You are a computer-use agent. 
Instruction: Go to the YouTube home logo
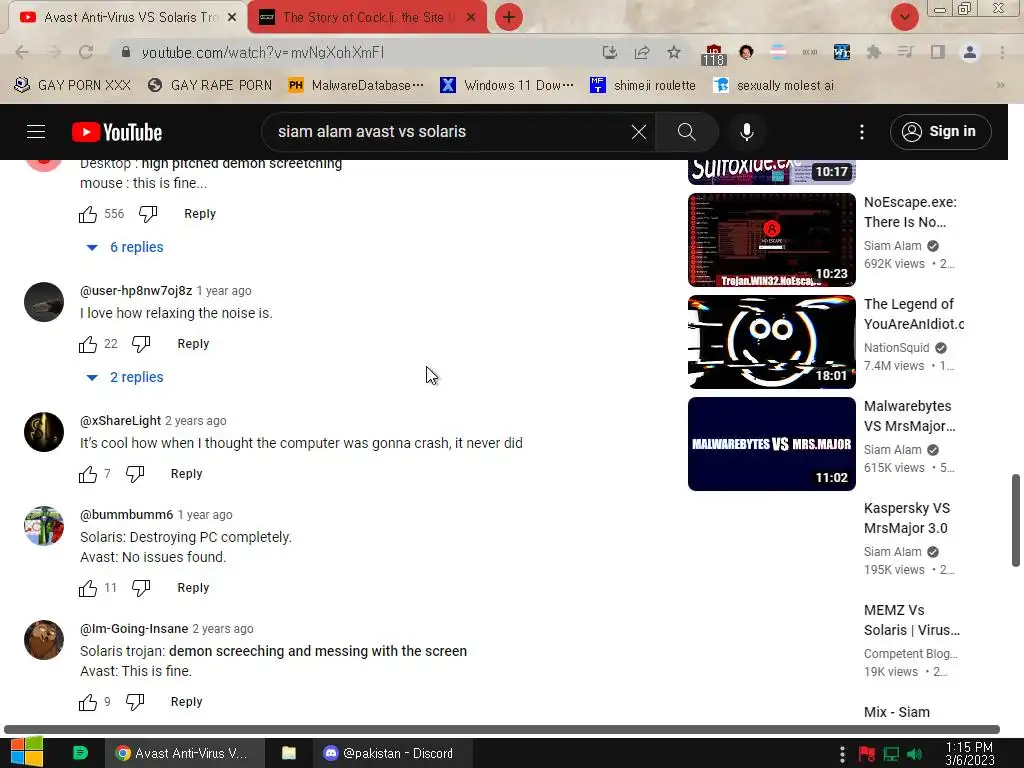[117, 132]
